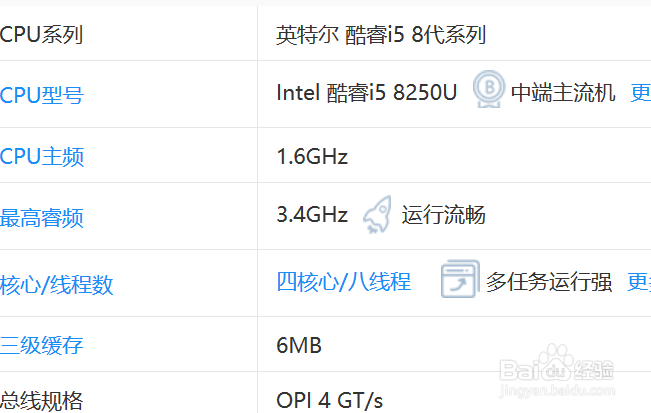Open the 核心/线程数 label link
Image resolution: width=651 pixels, height=413 pixels.
coord(57,285)
